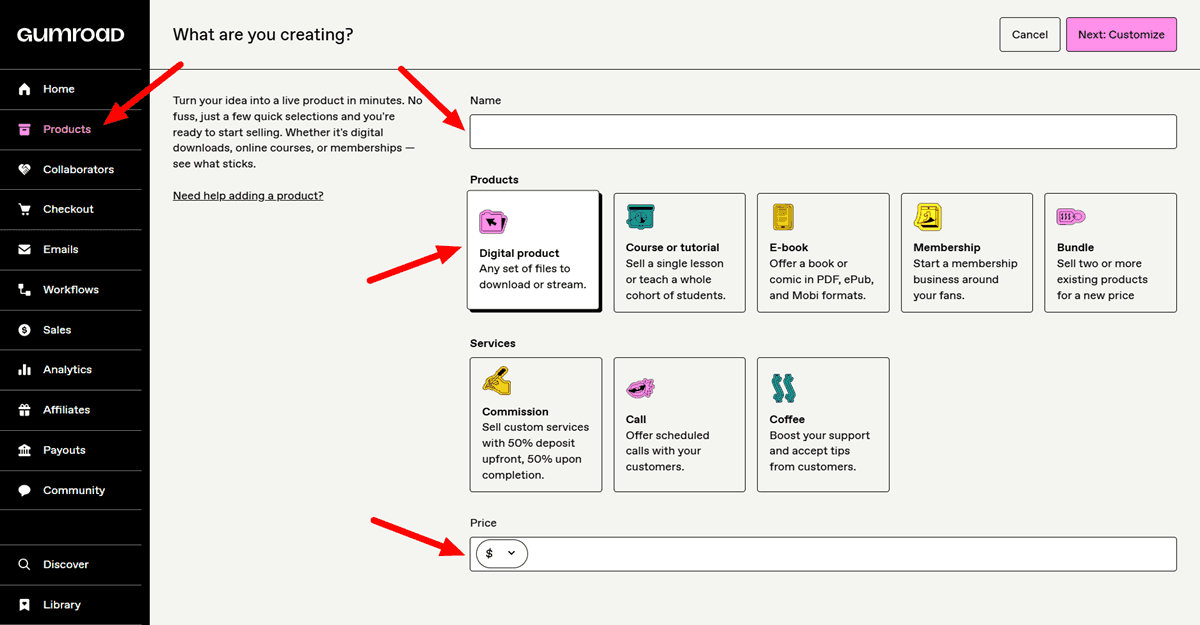Click the Checkout cart icon
The height and width of the screenshot is (625, 1200).
click(x=25, y=209)
